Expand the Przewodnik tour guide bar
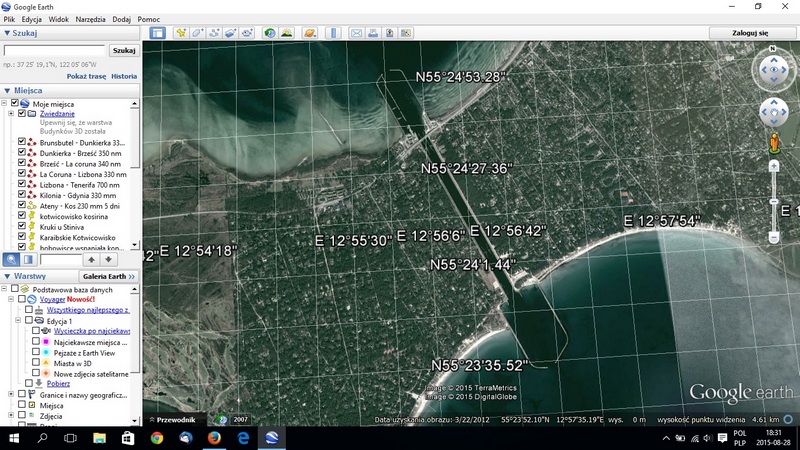This screenshot has width=800, height=450. (x=172, y=420)
